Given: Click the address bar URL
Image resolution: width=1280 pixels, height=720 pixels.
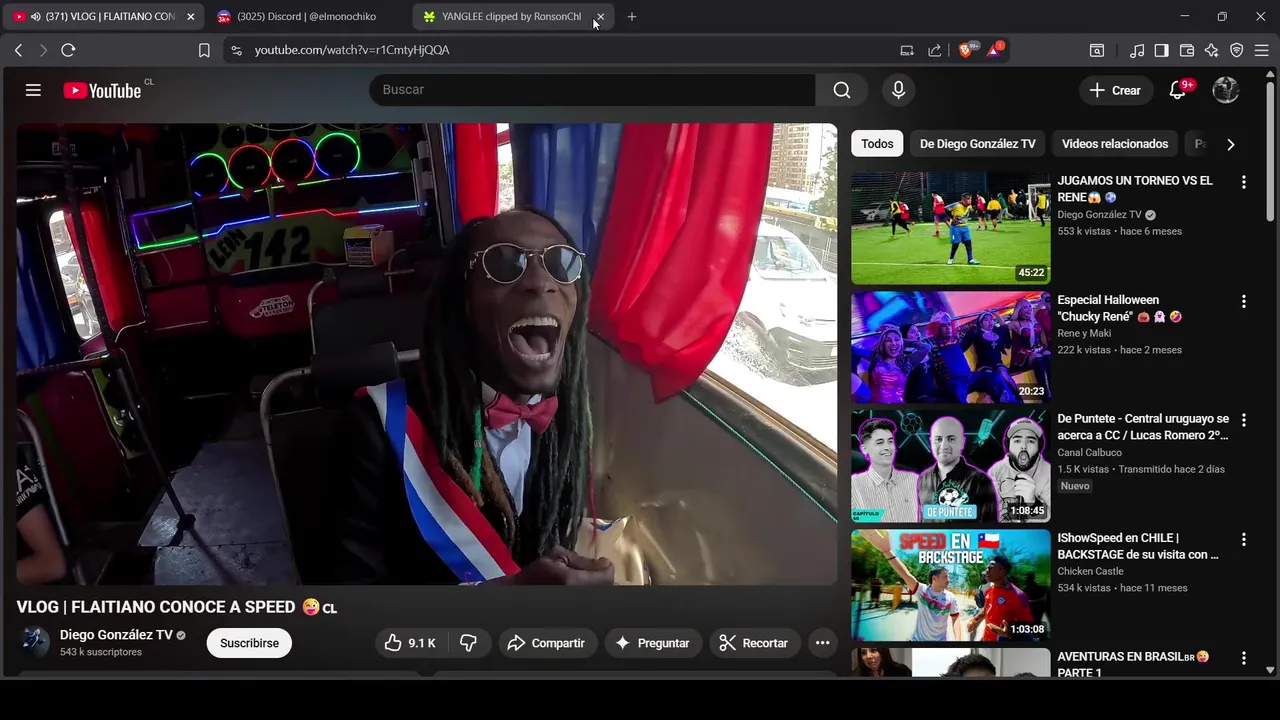Looking at the screenshot, I should [352, 50].
